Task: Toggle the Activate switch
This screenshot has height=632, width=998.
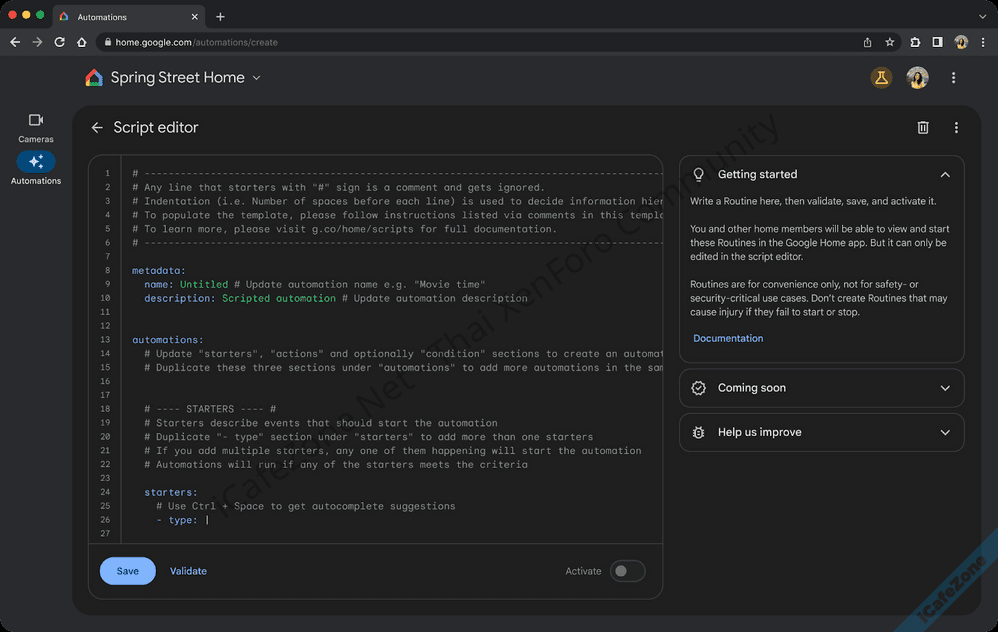Action: [x=627, y=571]
